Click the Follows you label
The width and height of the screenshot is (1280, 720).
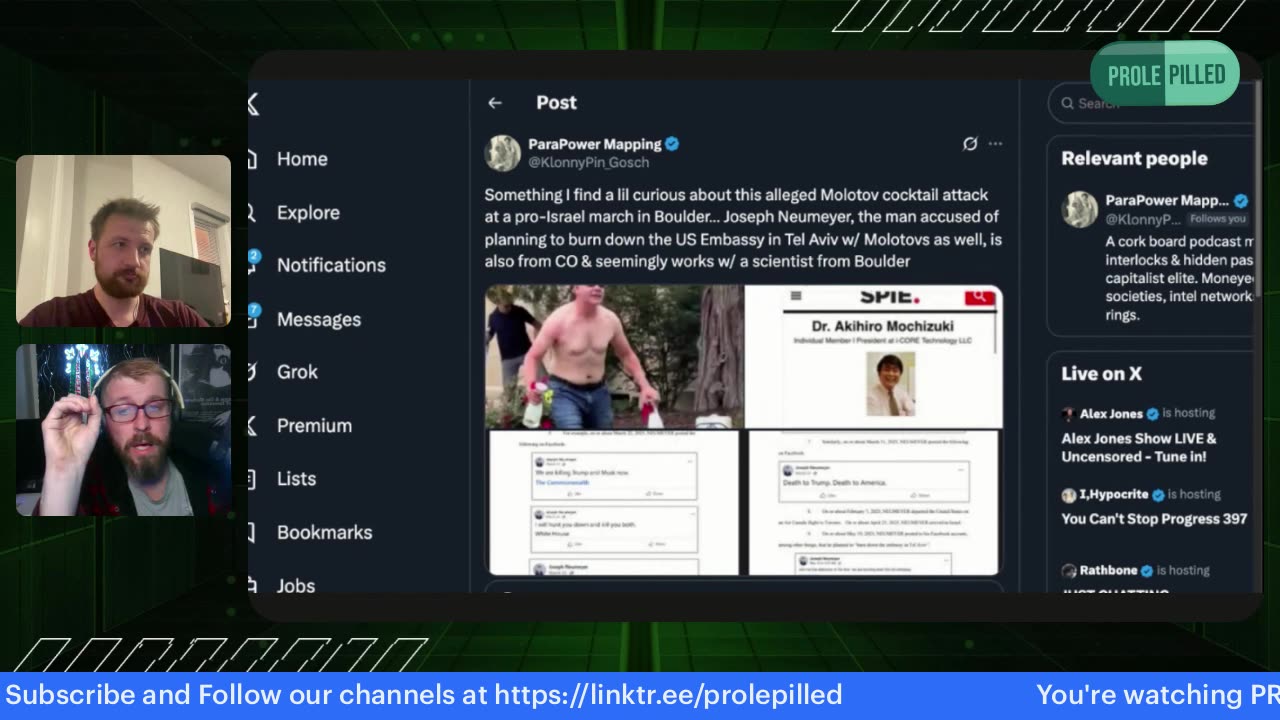click(x=1217, y=219)
